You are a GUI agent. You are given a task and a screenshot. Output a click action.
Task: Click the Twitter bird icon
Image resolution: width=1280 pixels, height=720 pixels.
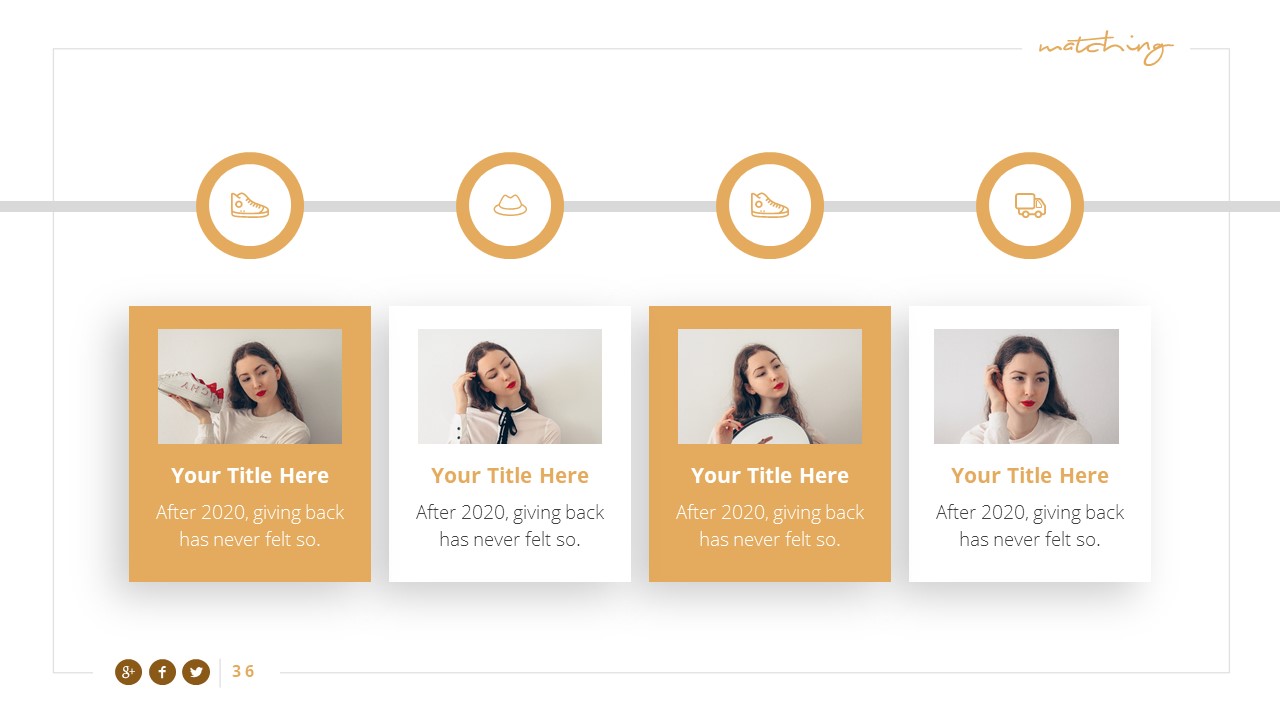point(196,672)
